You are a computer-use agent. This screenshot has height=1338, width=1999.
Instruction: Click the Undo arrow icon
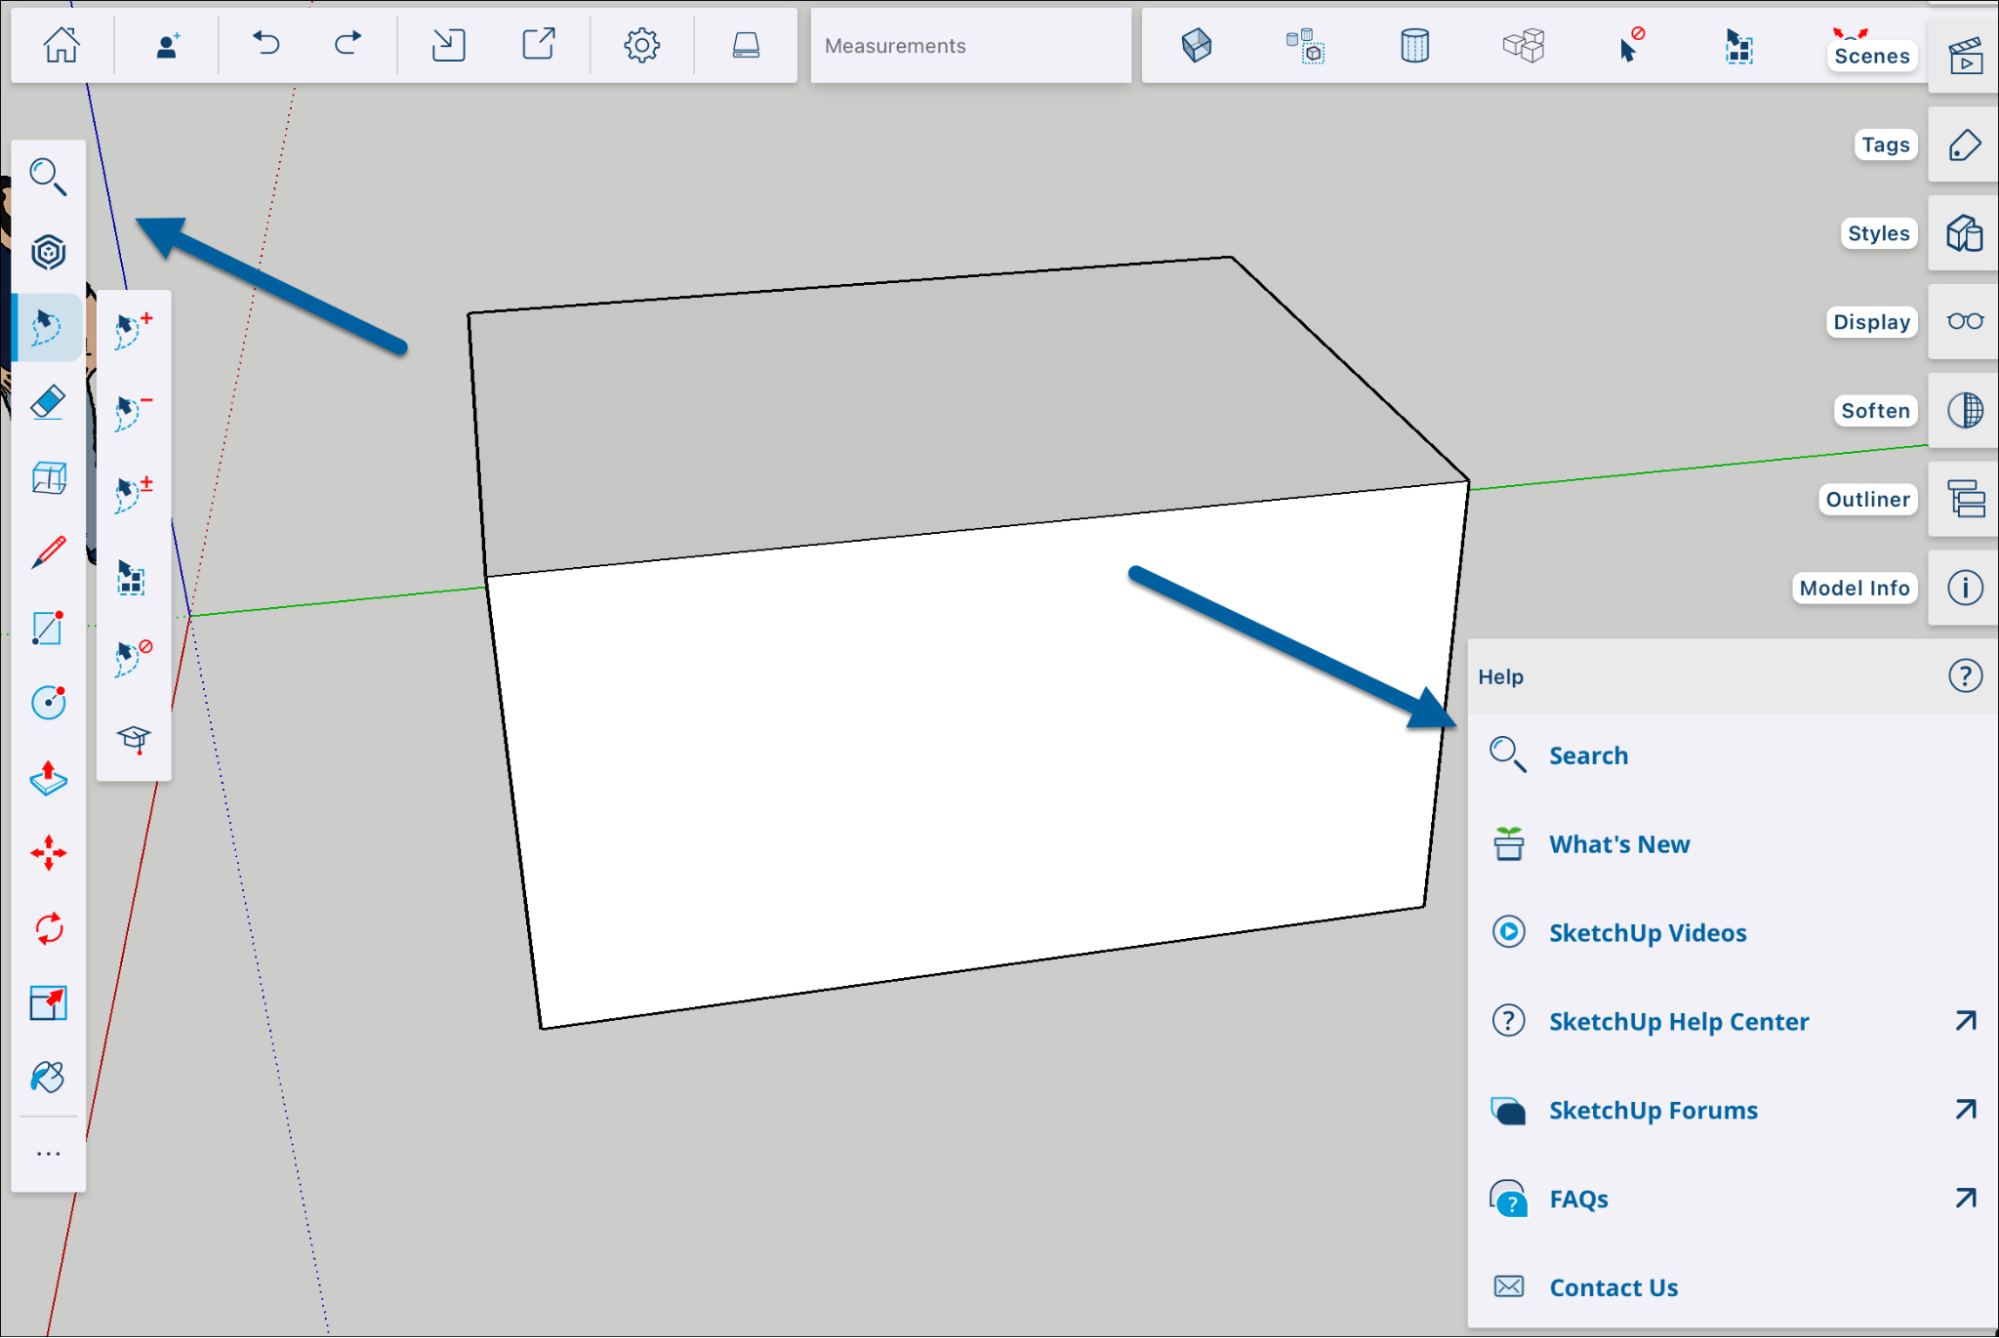(x=265, y=45)
